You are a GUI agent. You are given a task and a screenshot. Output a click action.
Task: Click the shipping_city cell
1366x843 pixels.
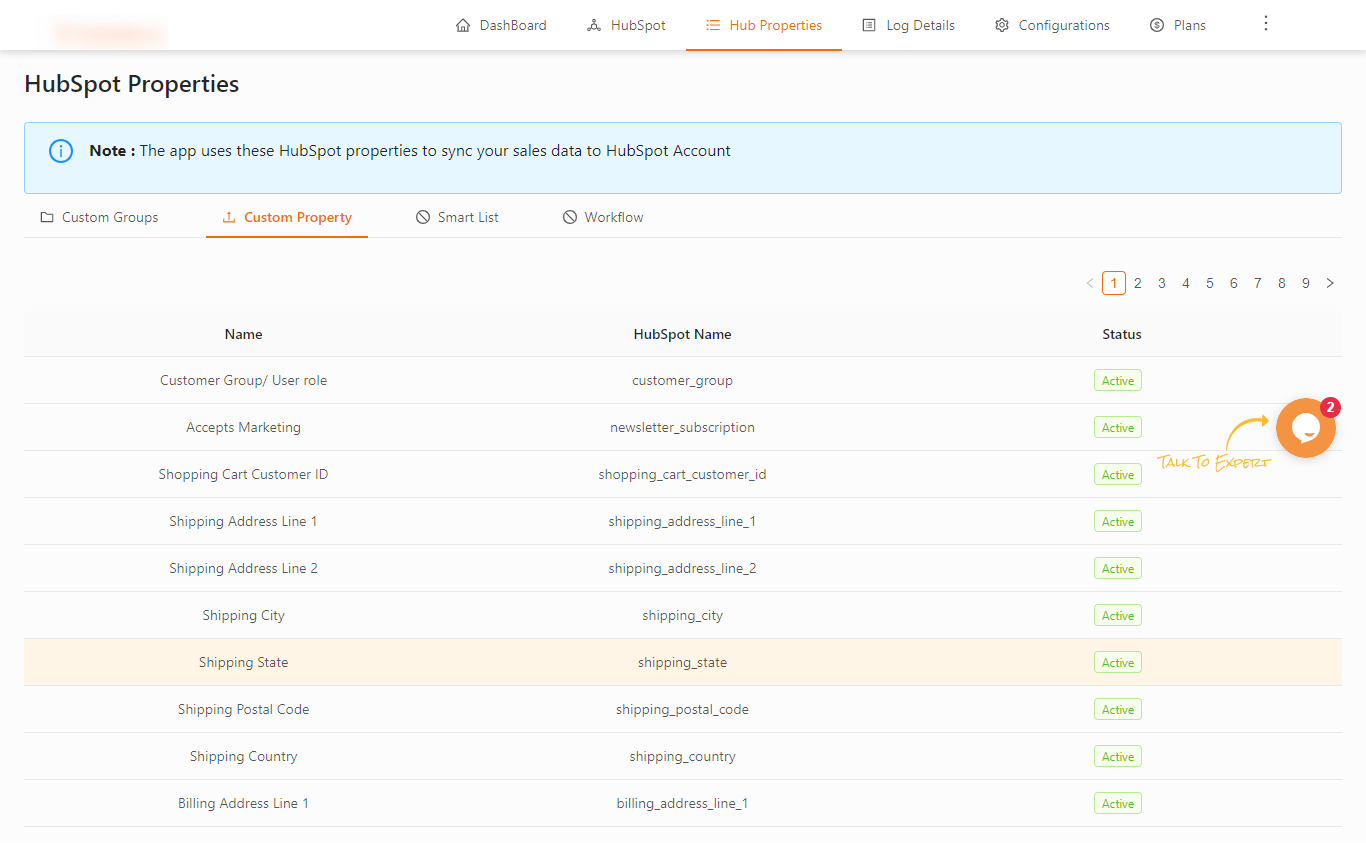coord(682,615)
